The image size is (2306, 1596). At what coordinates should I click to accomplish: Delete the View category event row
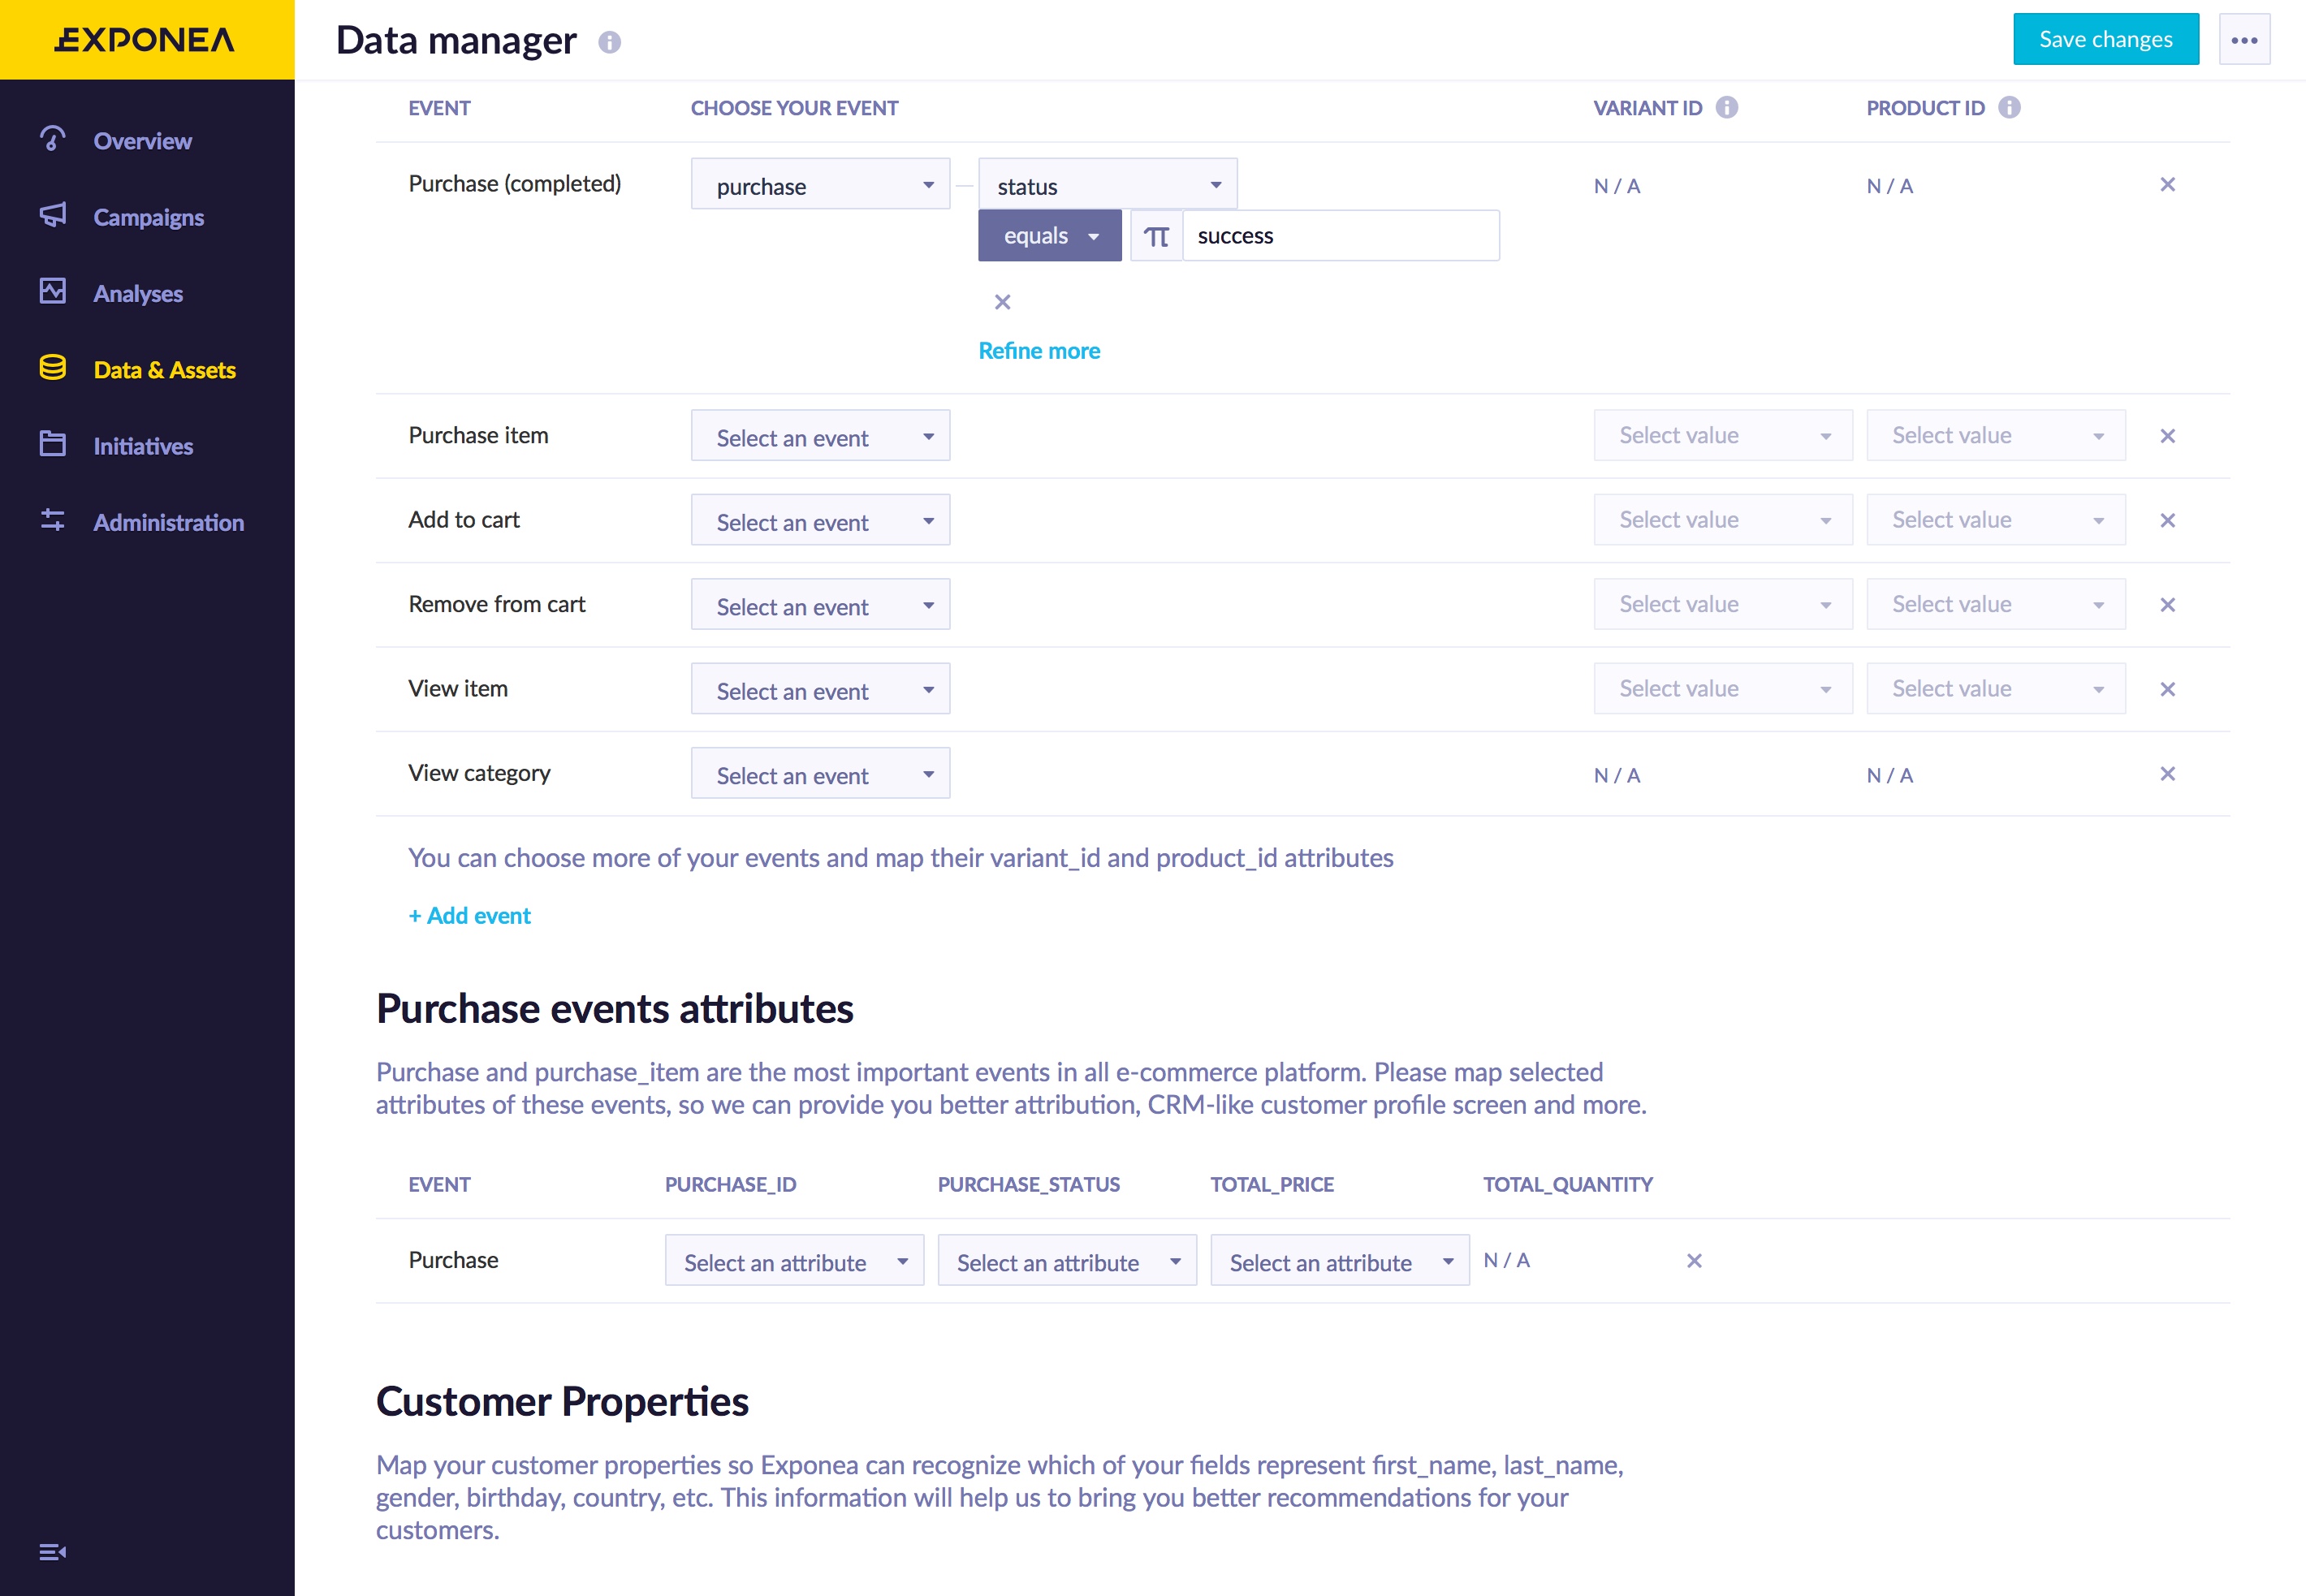(2166, 774)
